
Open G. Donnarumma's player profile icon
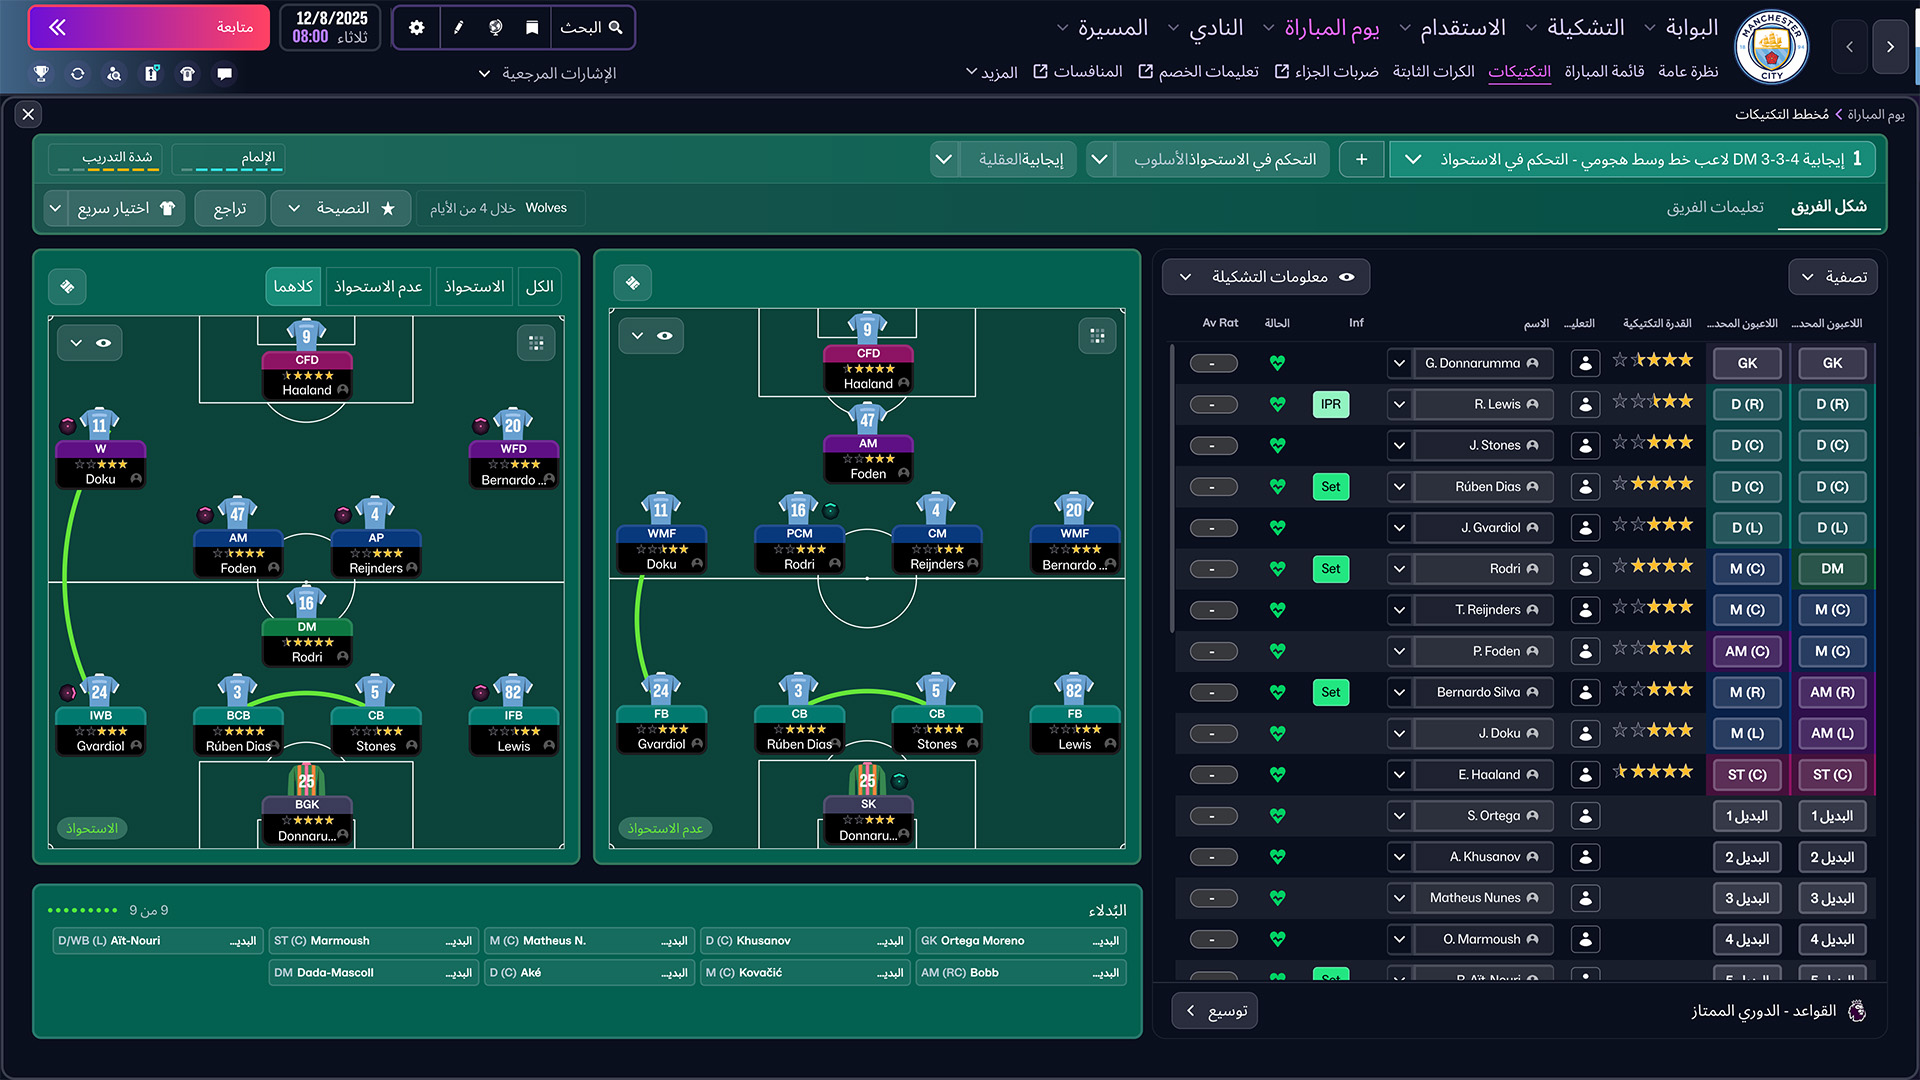tap(1585, 364)
